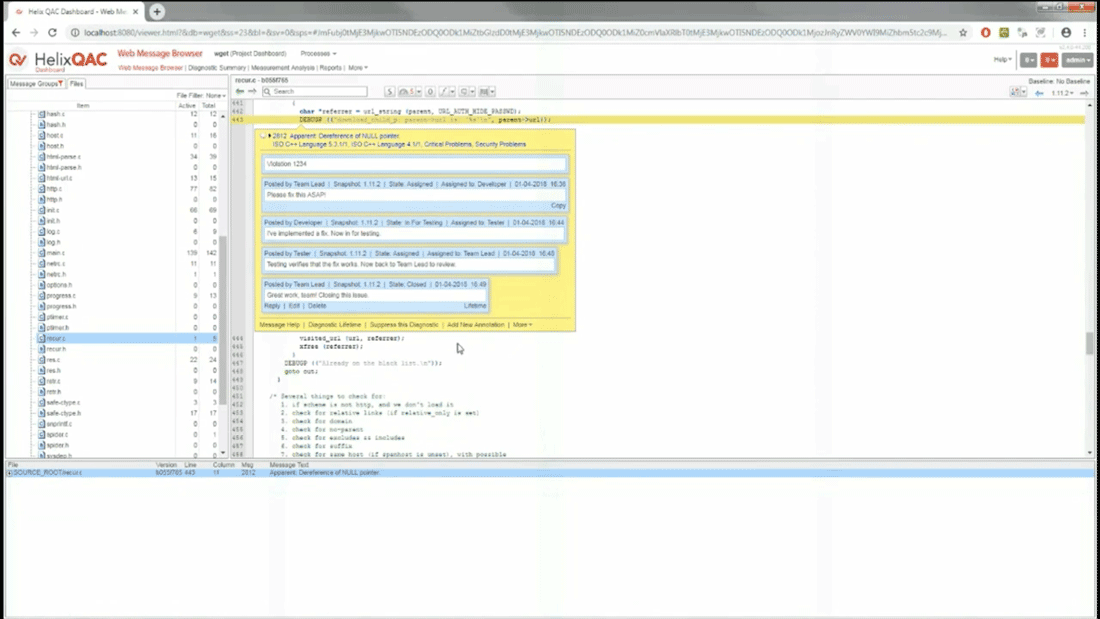Open the Processes dropdown menu

[x=318, y=54]
